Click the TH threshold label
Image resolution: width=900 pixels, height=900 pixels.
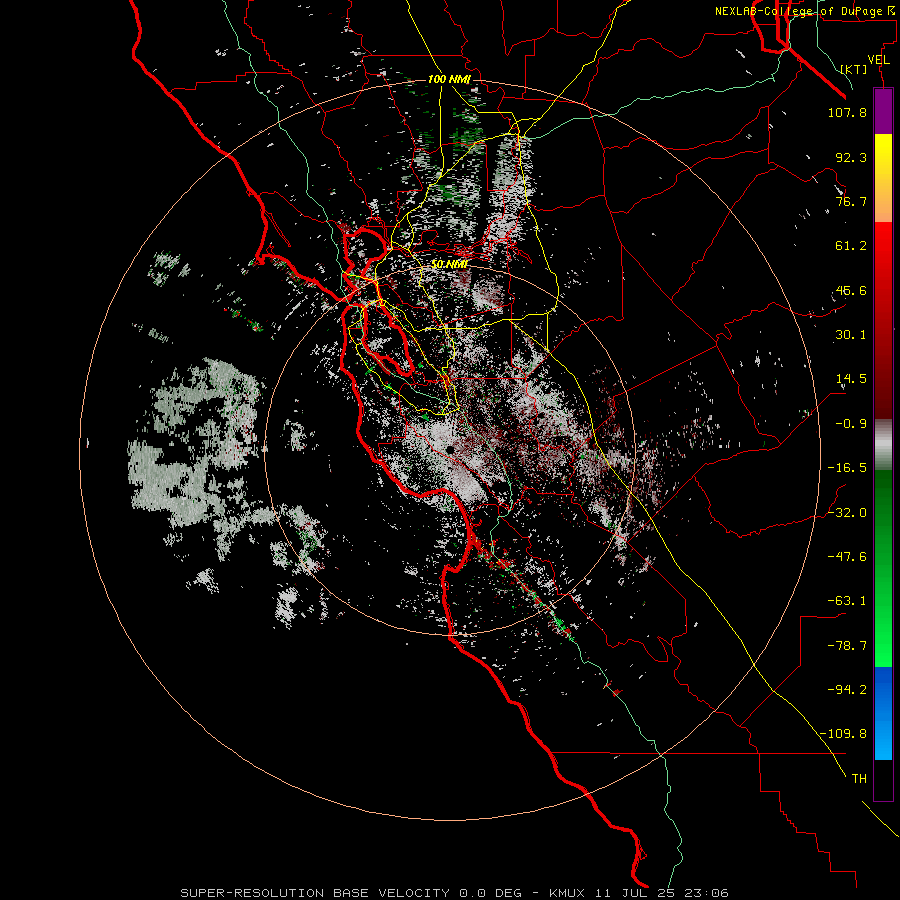tap(859, 779)
